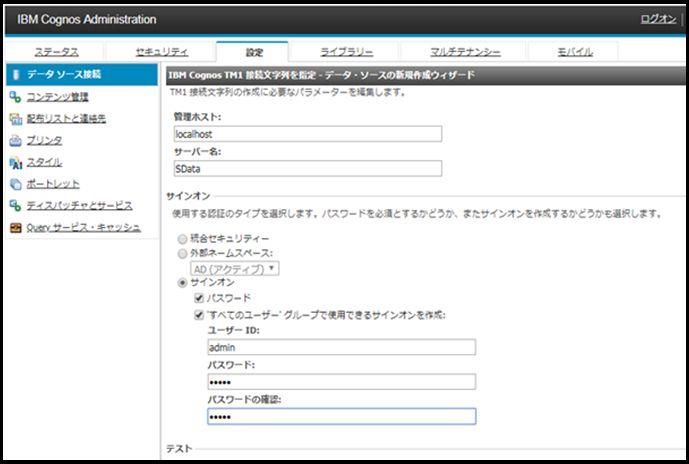Click the ポートレット portlet icon
The height and width of the screenshot is (464, 689).
(15, 184)
